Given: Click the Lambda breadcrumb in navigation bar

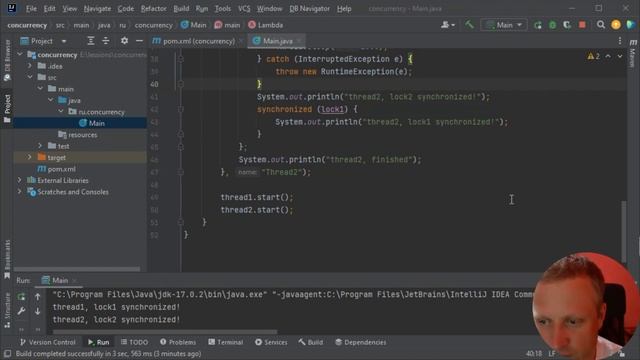Looking at the screenshot, I should pos(265,25).
